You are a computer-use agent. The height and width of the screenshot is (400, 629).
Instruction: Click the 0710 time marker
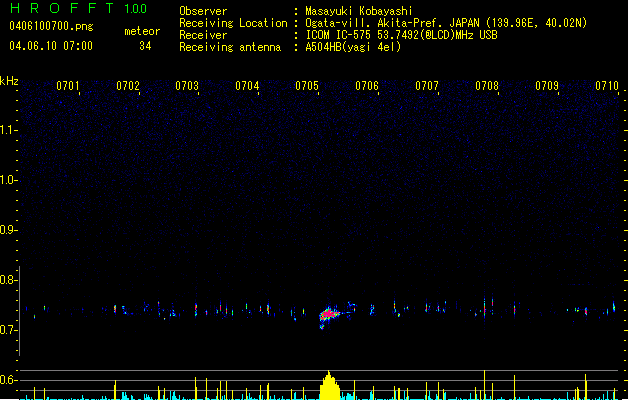pyautogui.click(x=607, y=86)
